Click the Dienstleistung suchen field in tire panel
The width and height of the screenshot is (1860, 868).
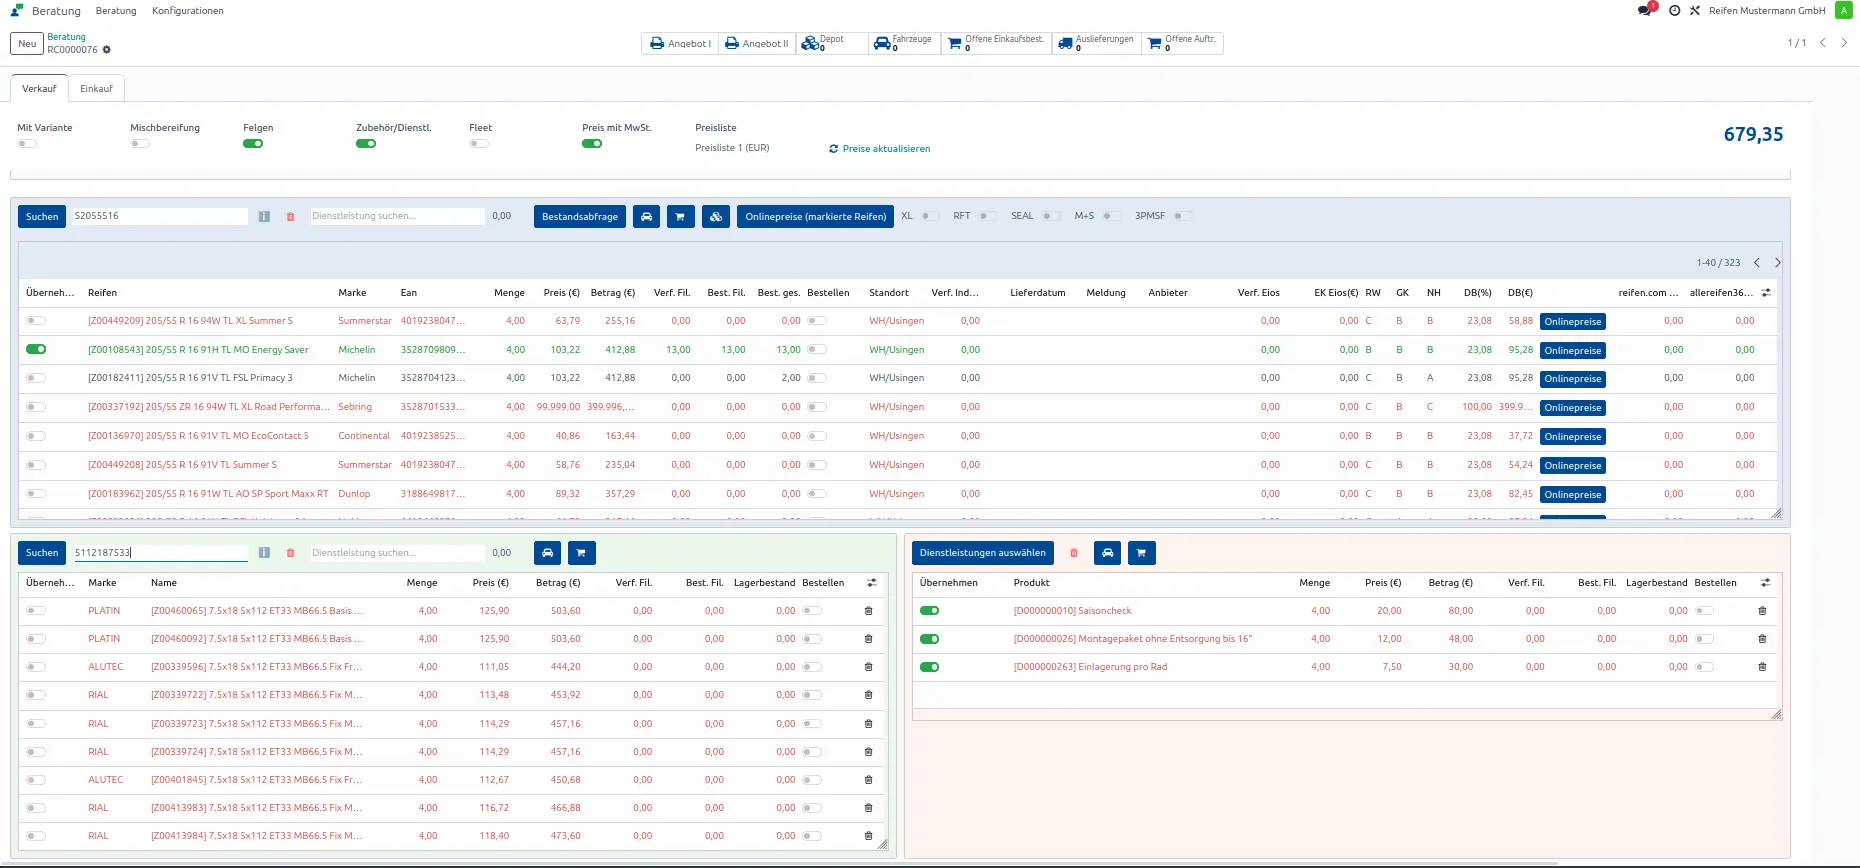pos(397,216)
